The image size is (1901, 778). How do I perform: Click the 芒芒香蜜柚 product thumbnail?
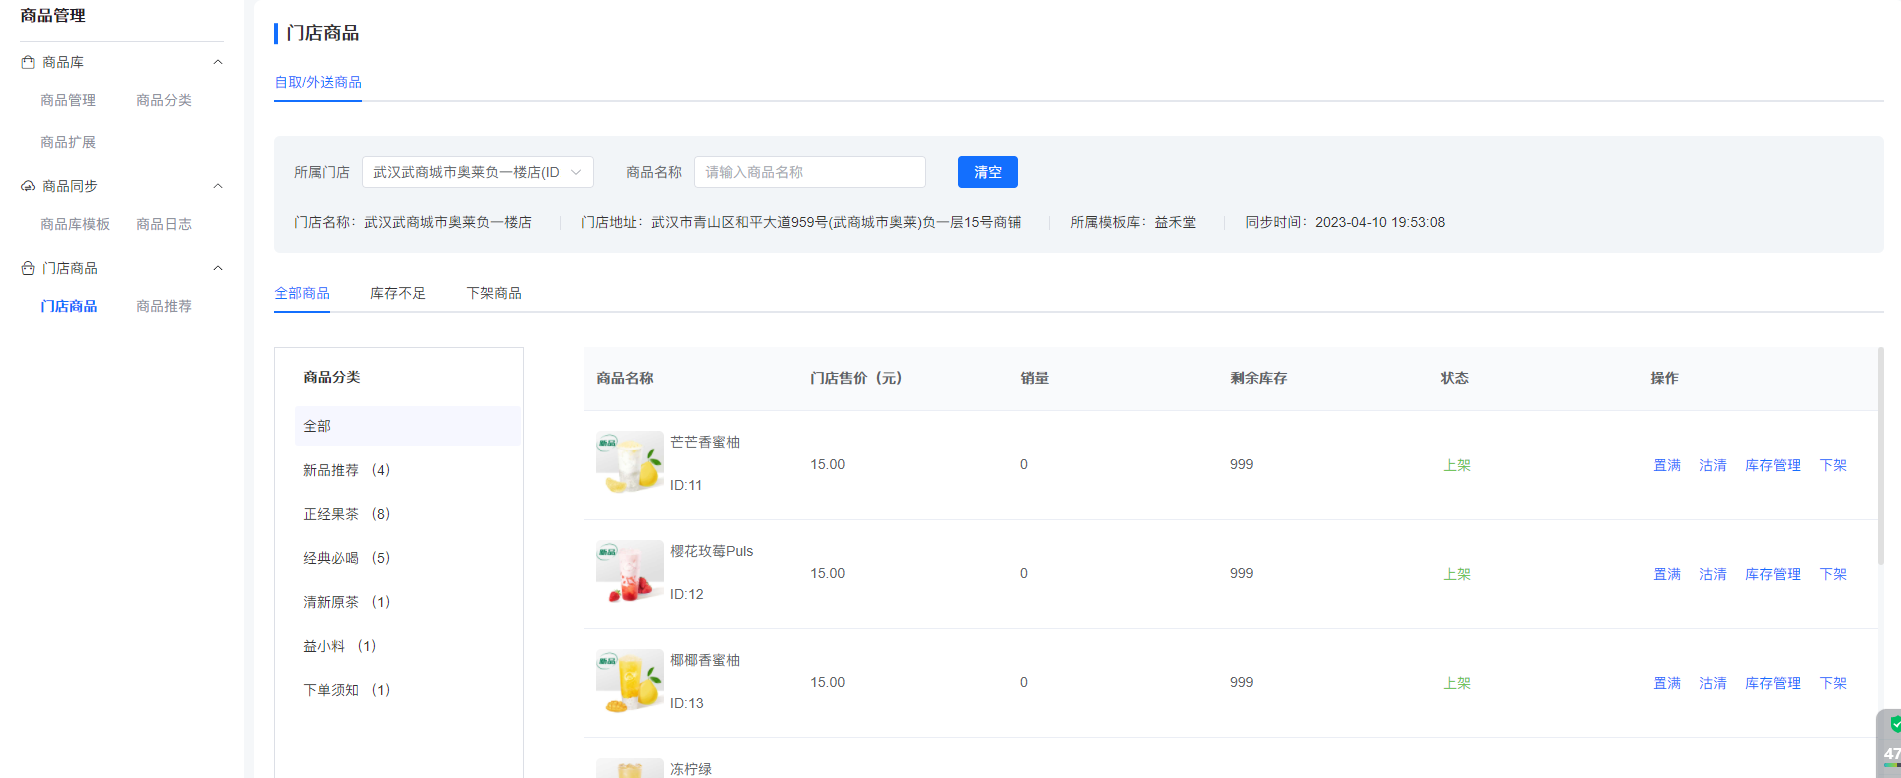630,465
